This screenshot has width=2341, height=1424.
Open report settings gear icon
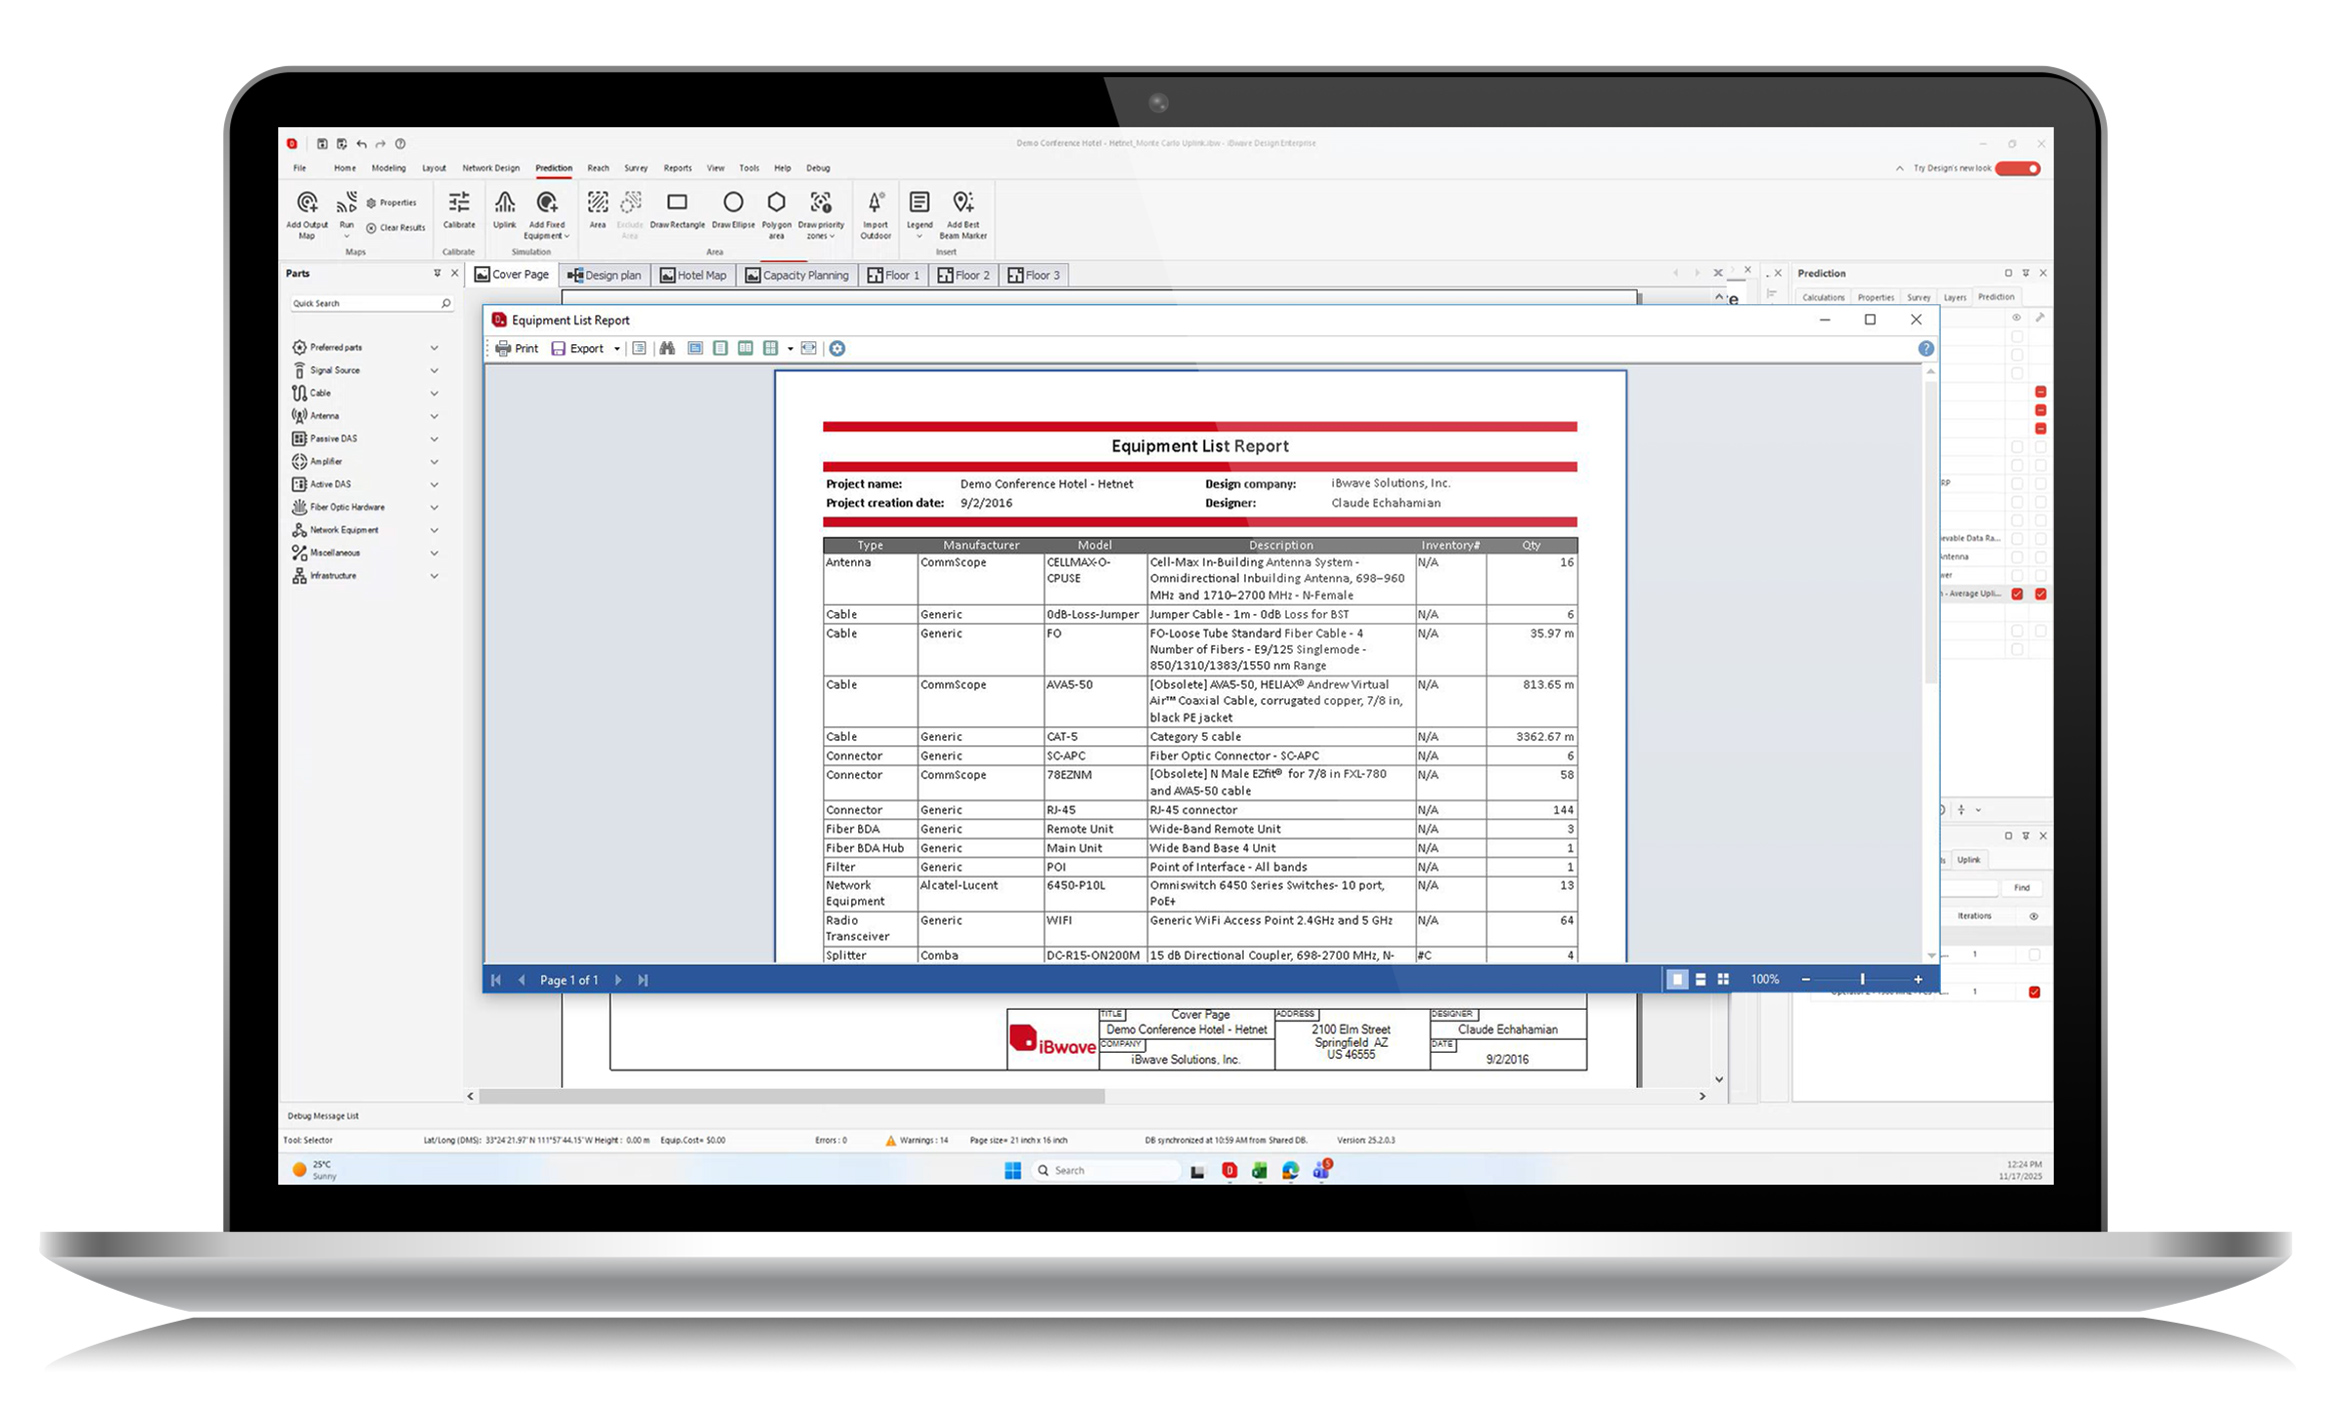837,348
